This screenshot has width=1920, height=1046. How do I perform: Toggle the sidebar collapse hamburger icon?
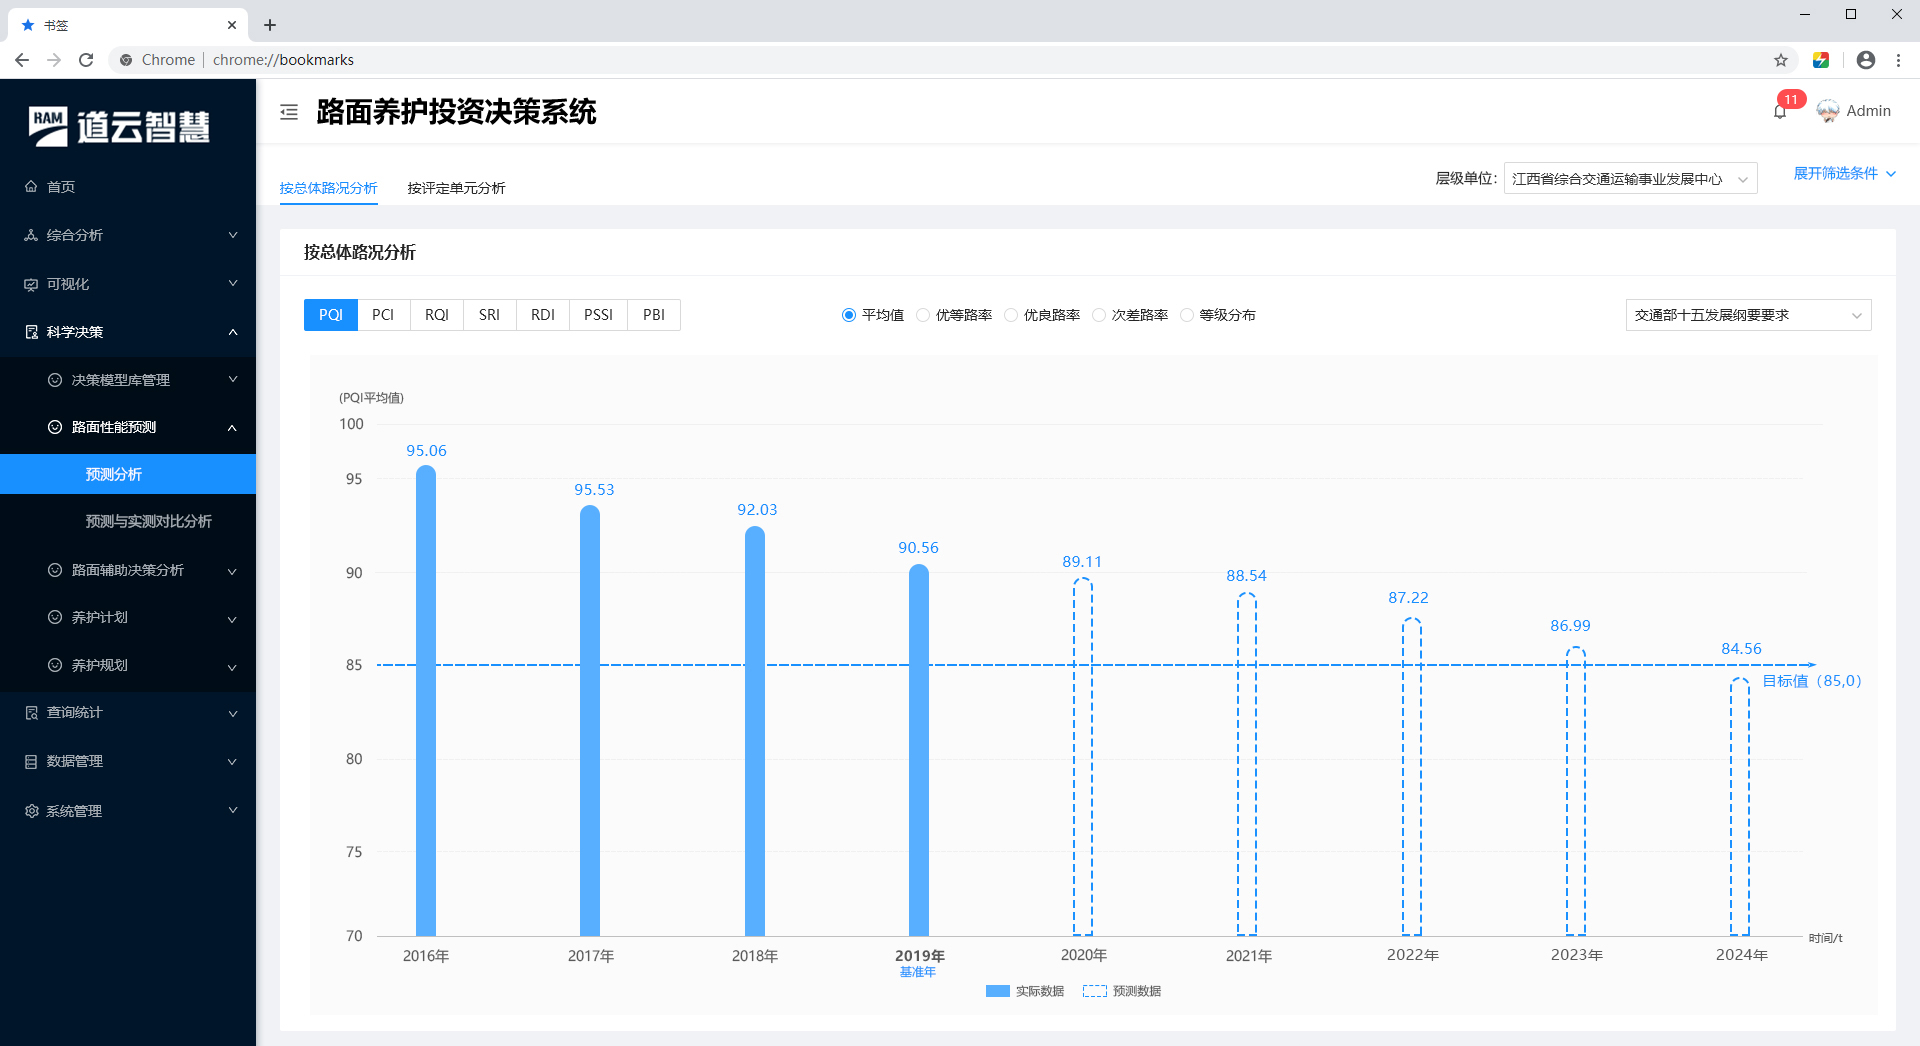[x=289, y=112]
